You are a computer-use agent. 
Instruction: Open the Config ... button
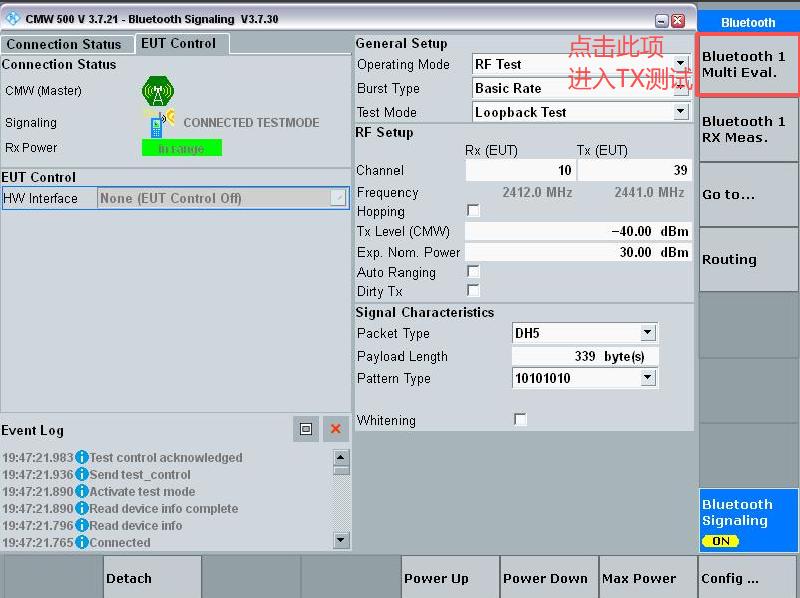coord(747,578)
